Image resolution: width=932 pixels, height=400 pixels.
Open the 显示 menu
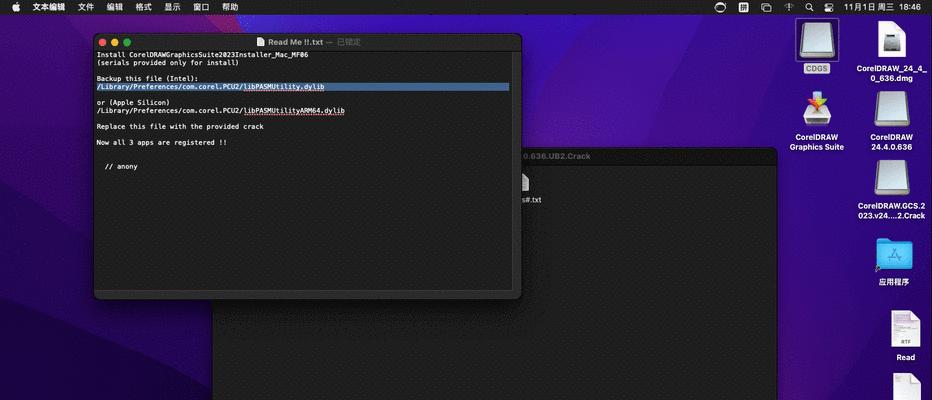[172, 7]
